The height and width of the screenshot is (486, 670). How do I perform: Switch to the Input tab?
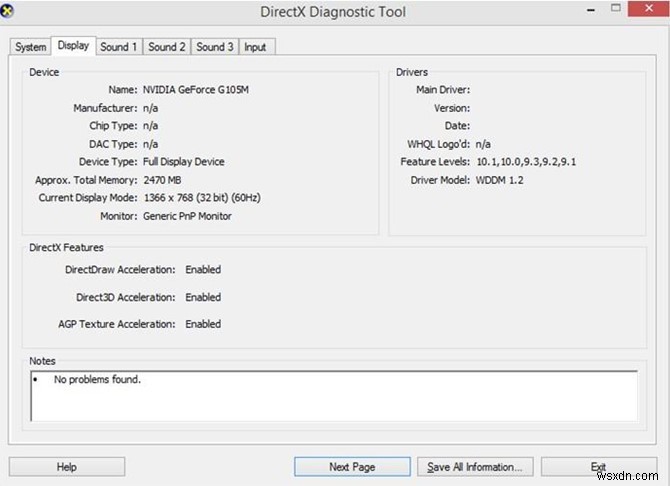click(x=256, y=47)
